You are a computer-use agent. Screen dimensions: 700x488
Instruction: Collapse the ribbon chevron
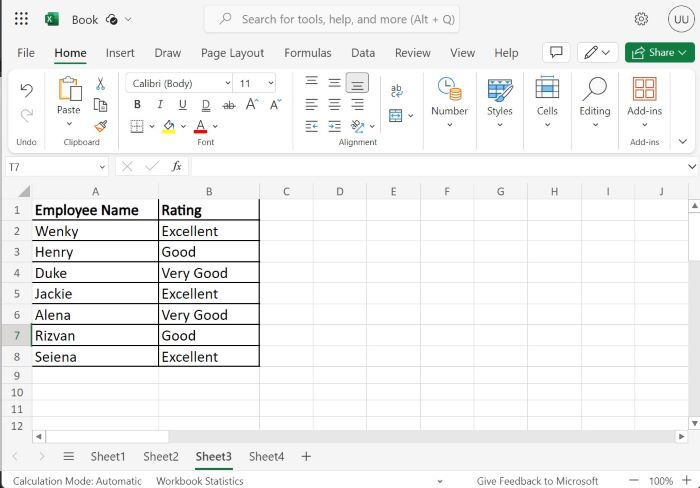pos(683,142)
